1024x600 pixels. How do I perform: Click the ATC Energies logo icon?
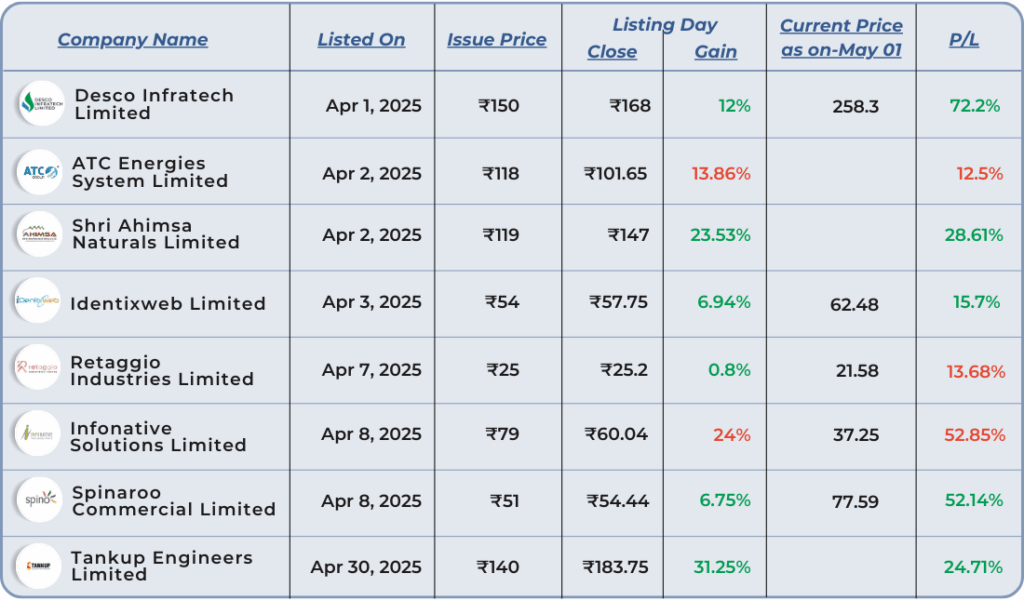tap(39, 172)
